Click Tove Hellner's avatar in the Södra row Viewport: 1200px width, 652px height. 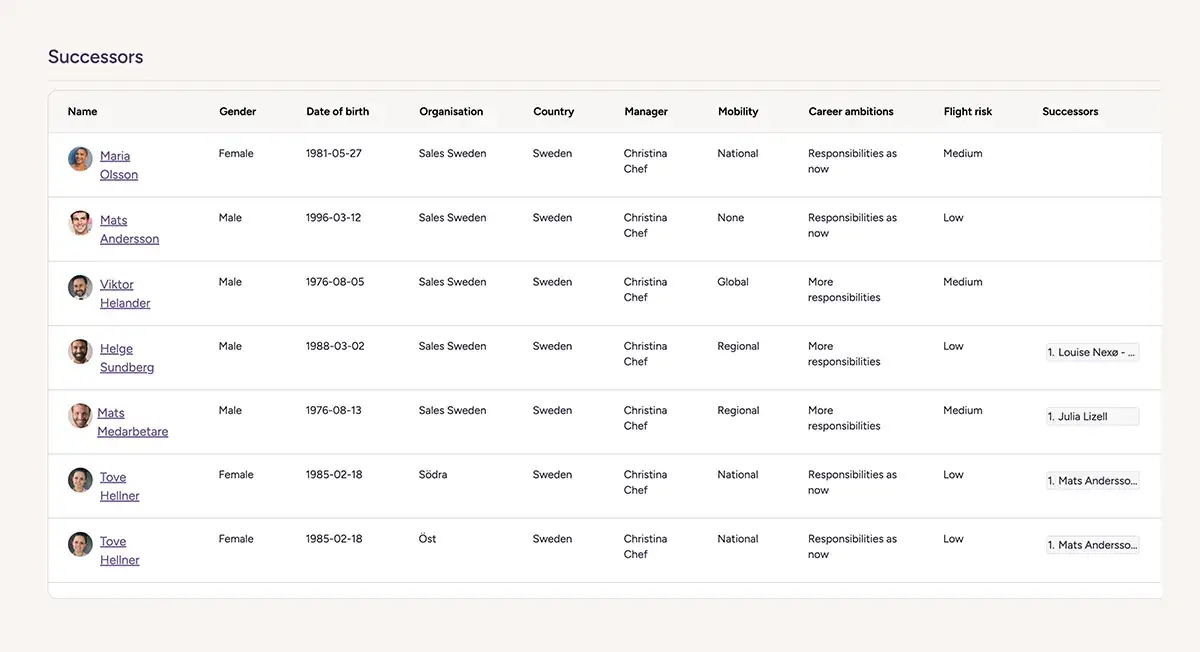(x=80, y=480)
